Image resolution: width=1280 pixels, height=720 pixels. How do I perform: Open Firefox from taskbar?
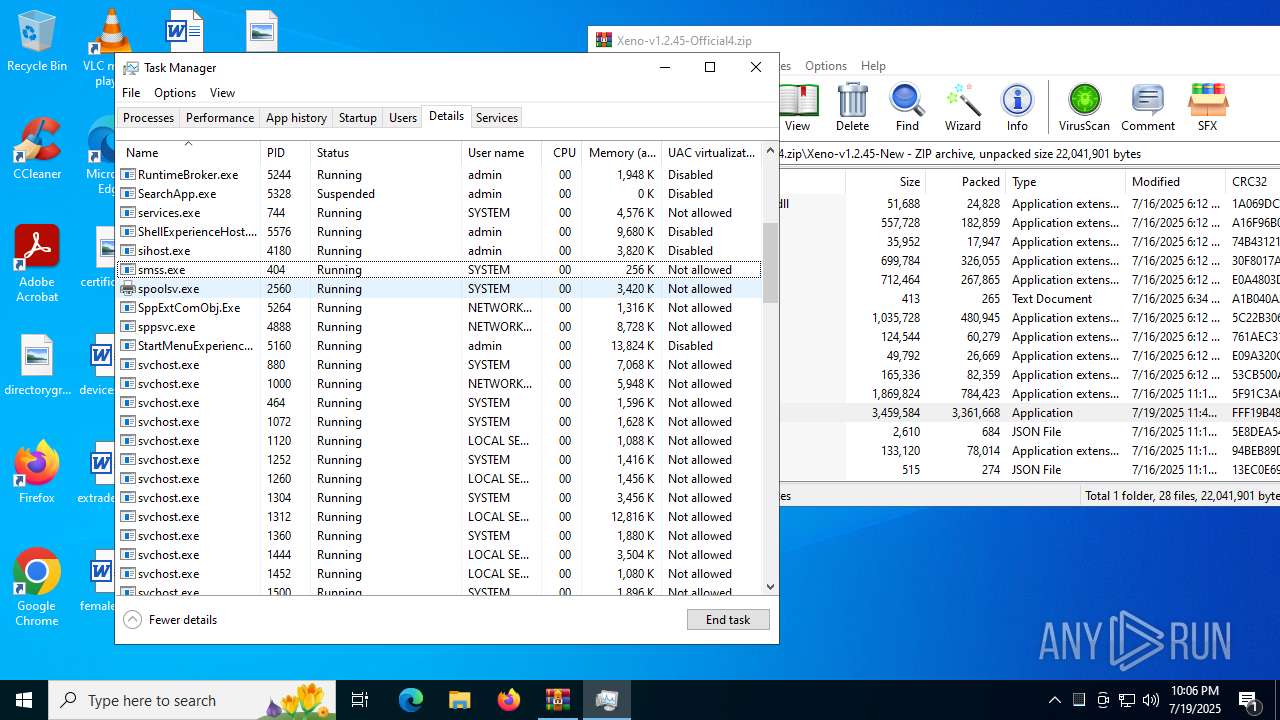click(508, 700)
